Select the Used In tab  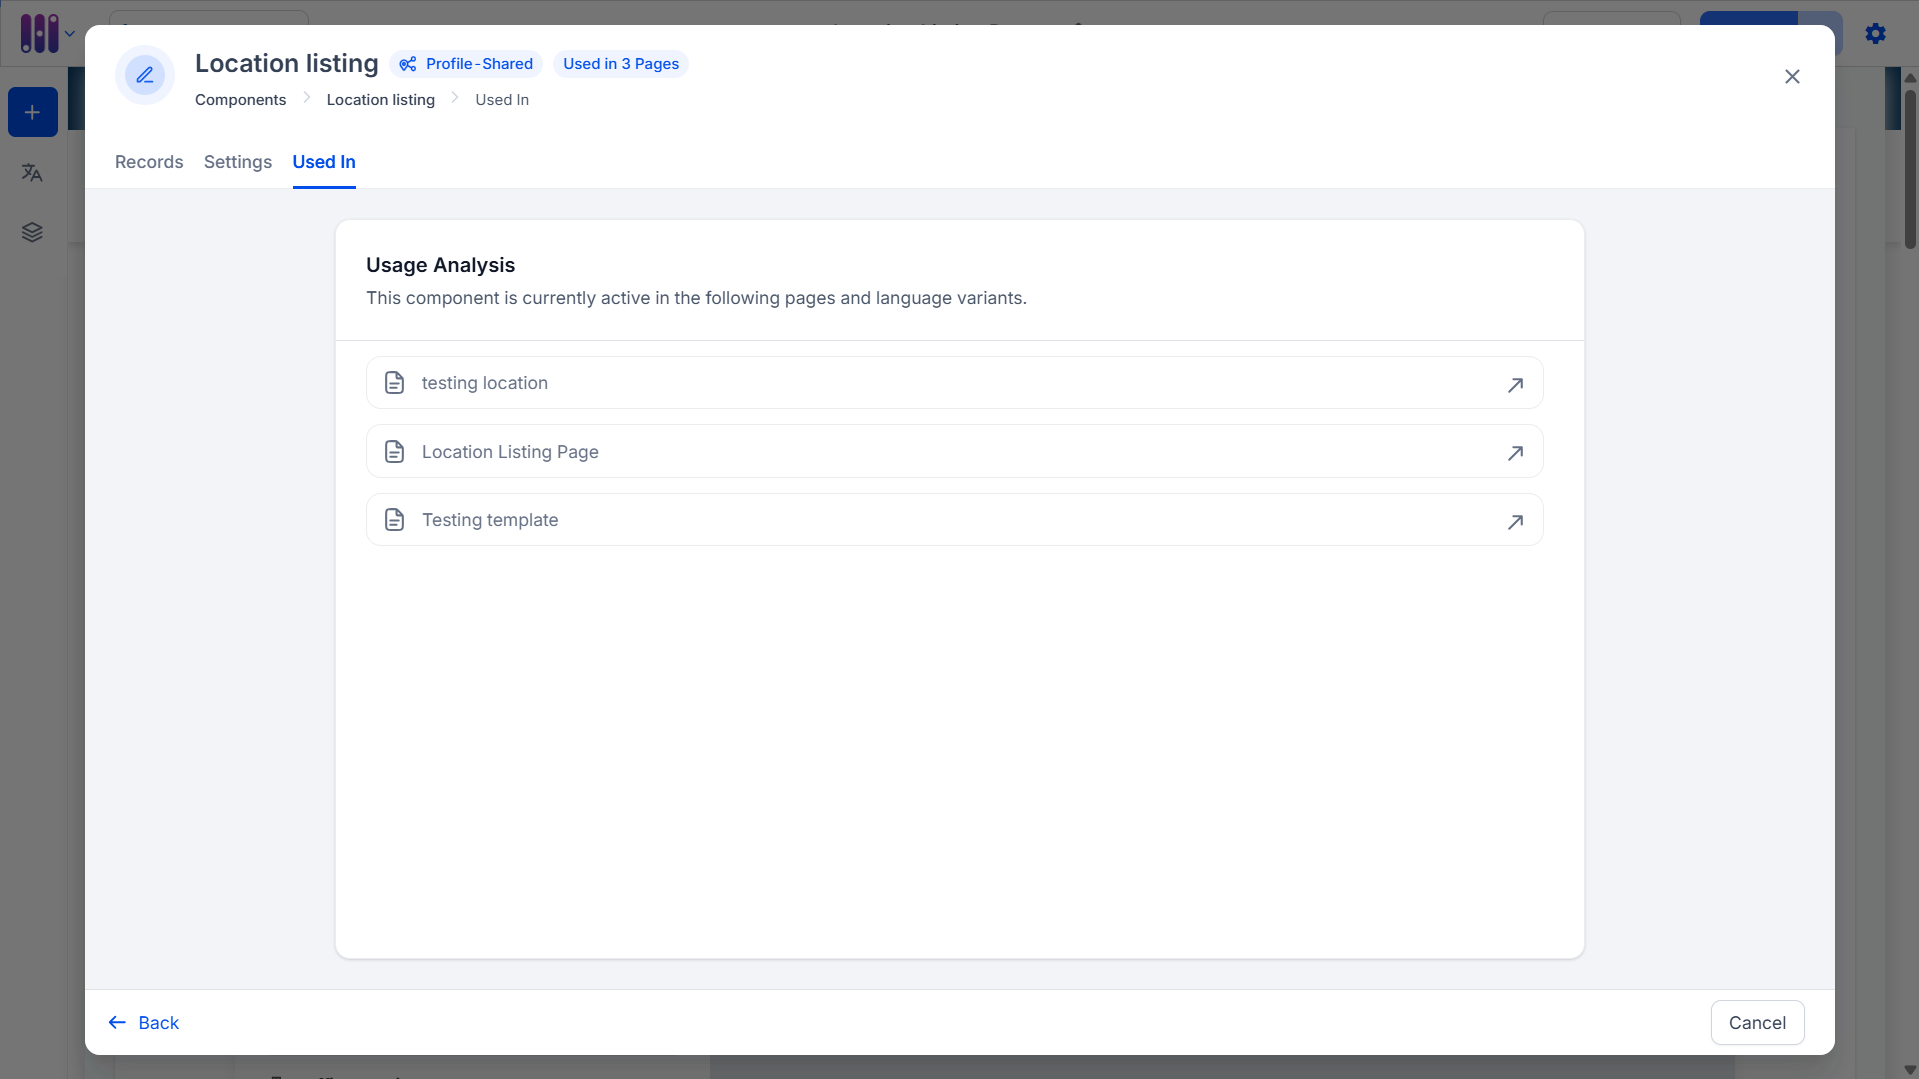click(x=324, y=162)
